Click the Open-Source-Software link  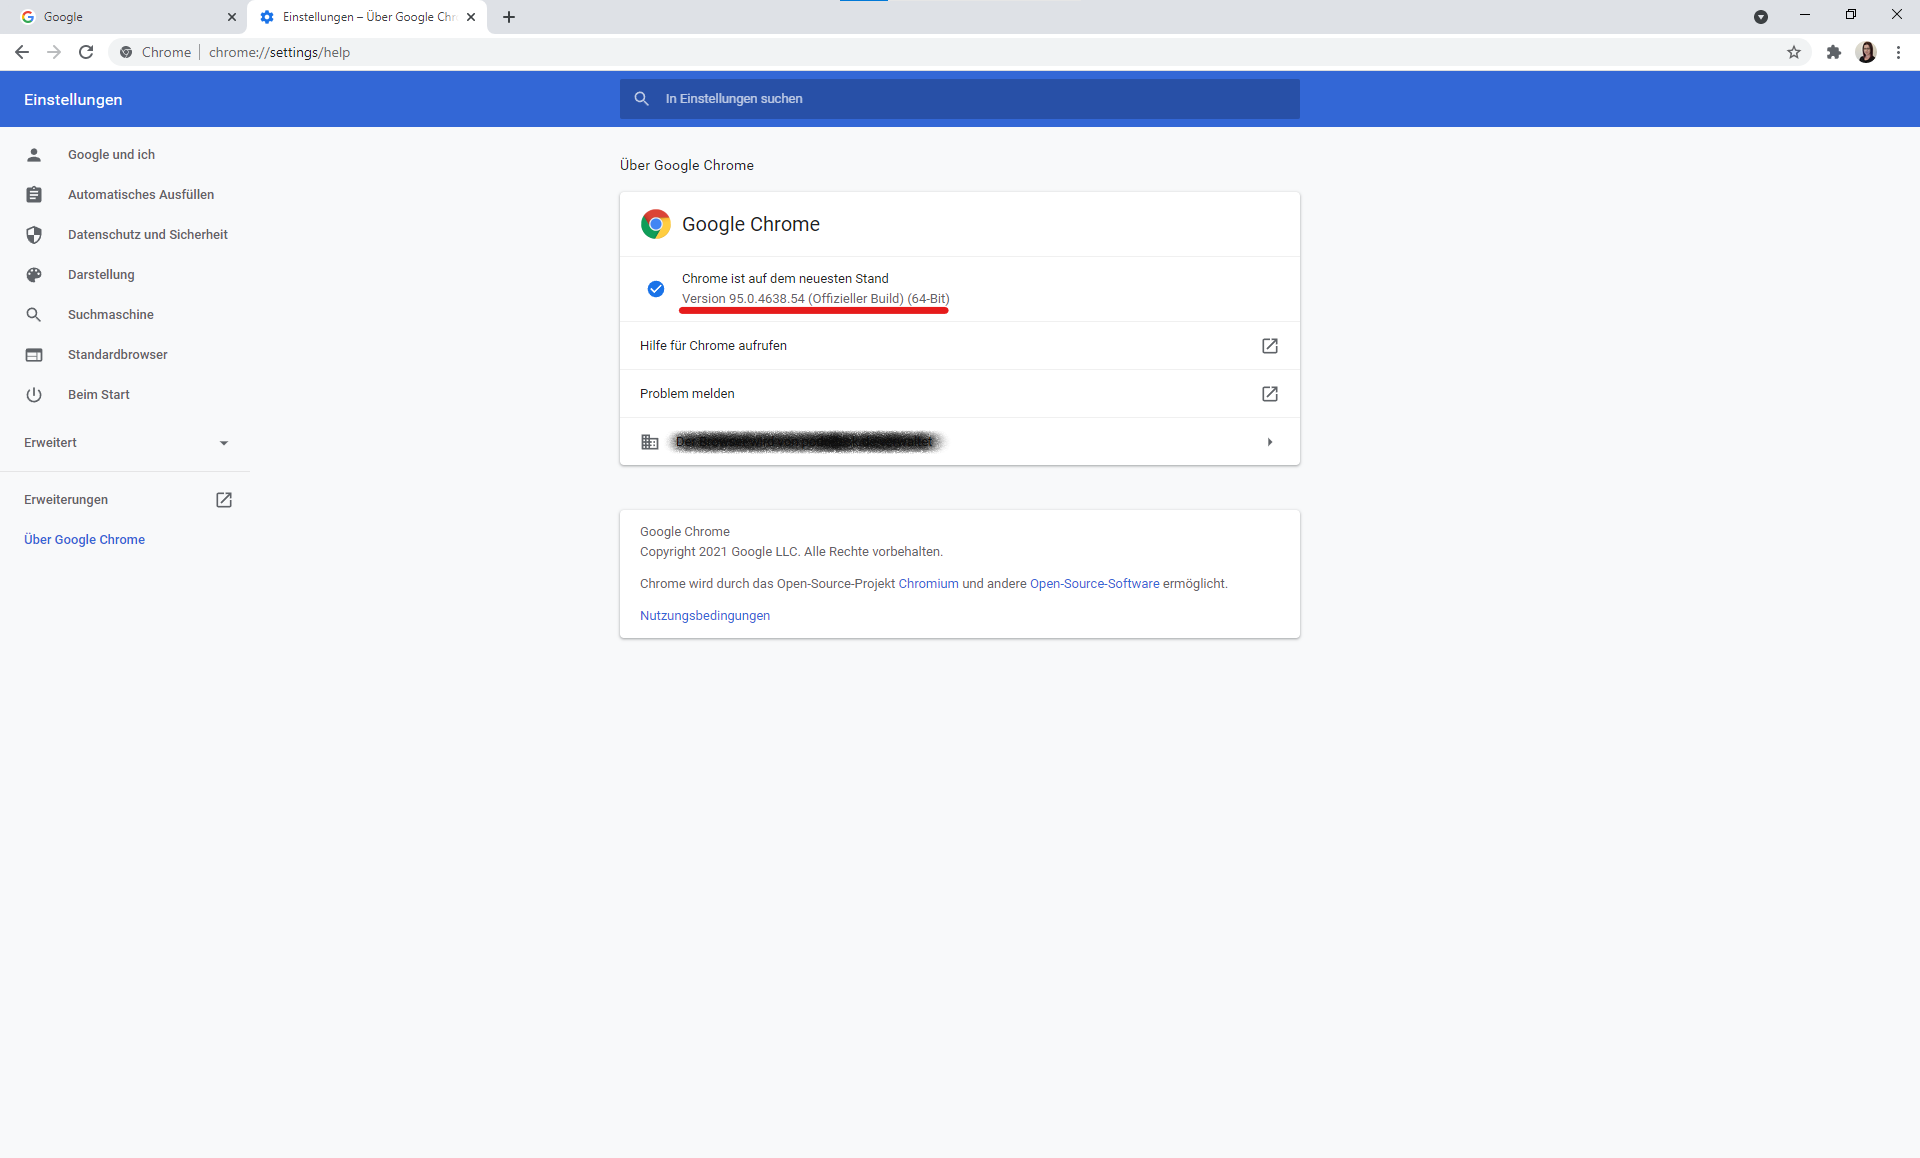(1094, 584)
